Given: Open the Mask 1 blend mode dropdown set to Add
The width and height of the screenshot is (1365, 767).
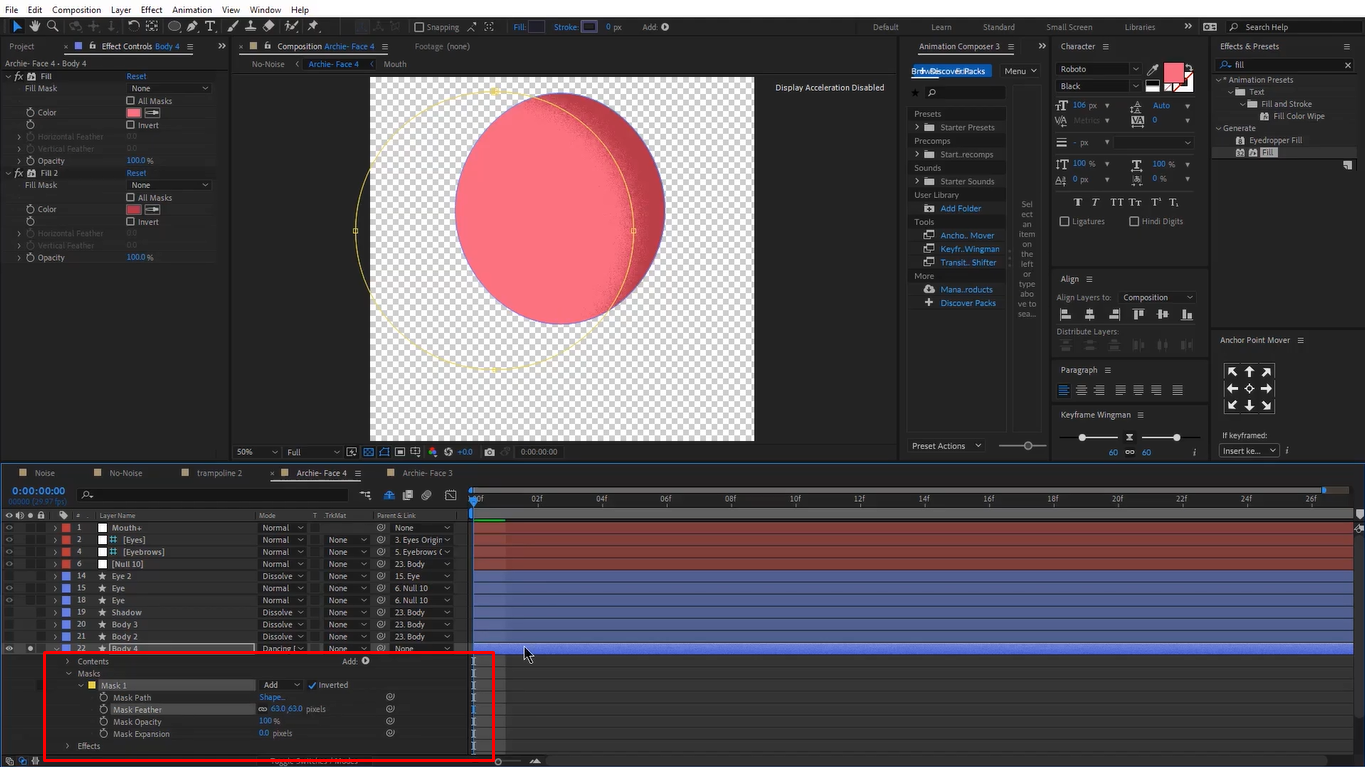Looking at the screenshot, I should [x=282, y=685].
